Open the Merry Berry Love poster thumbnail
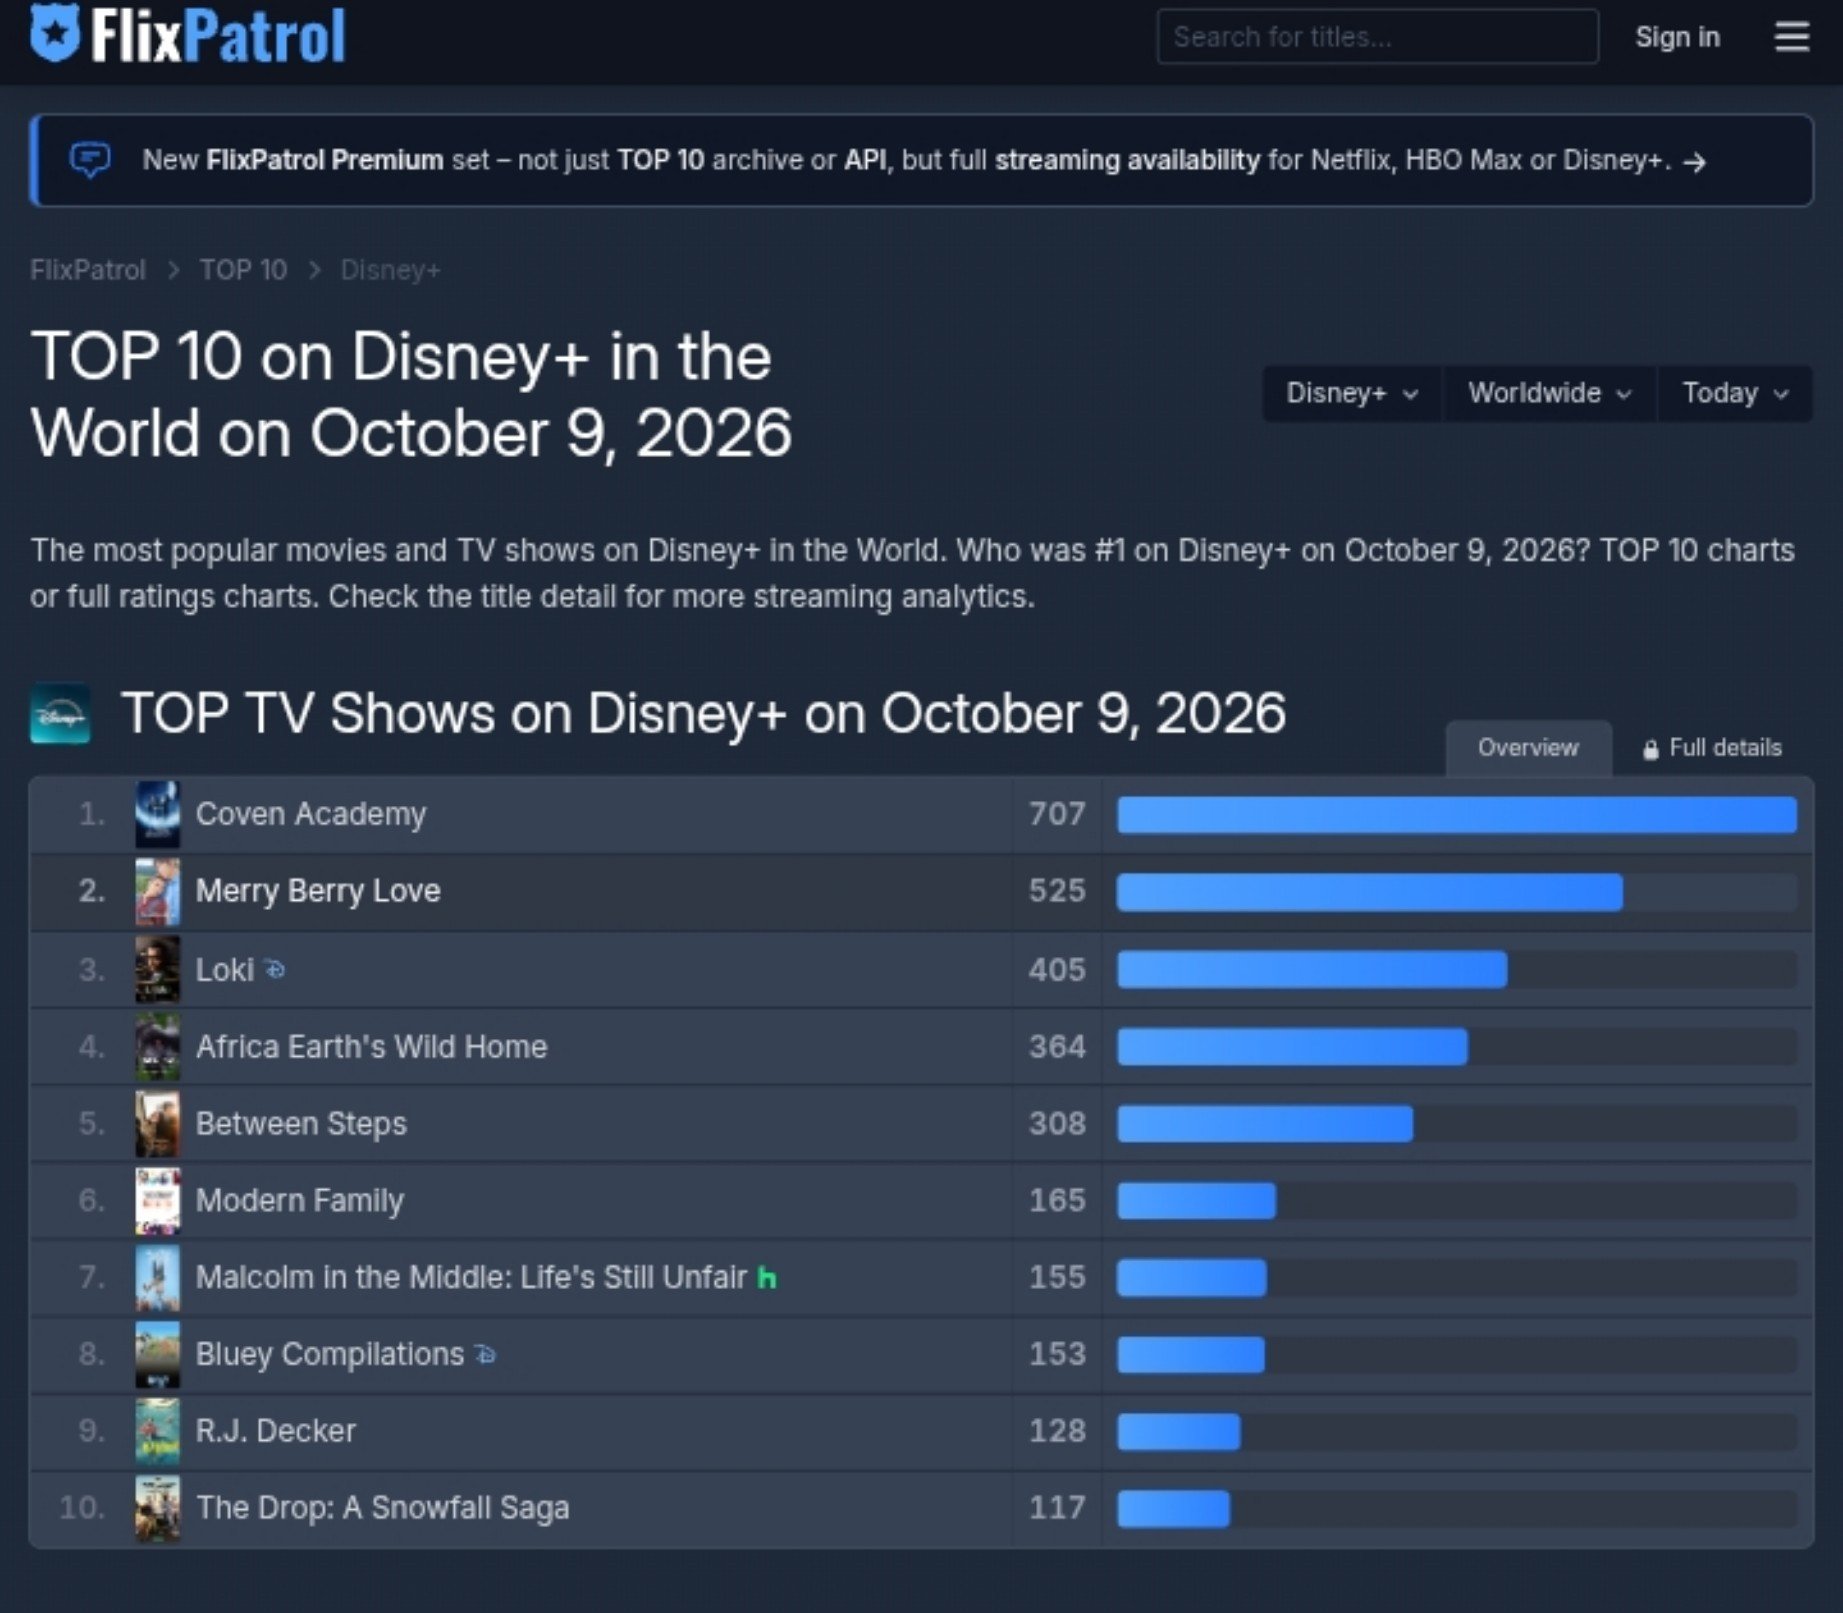The width and height of the screenshot is (1843, 1613). pyautogui.click(x=158, y=892)
